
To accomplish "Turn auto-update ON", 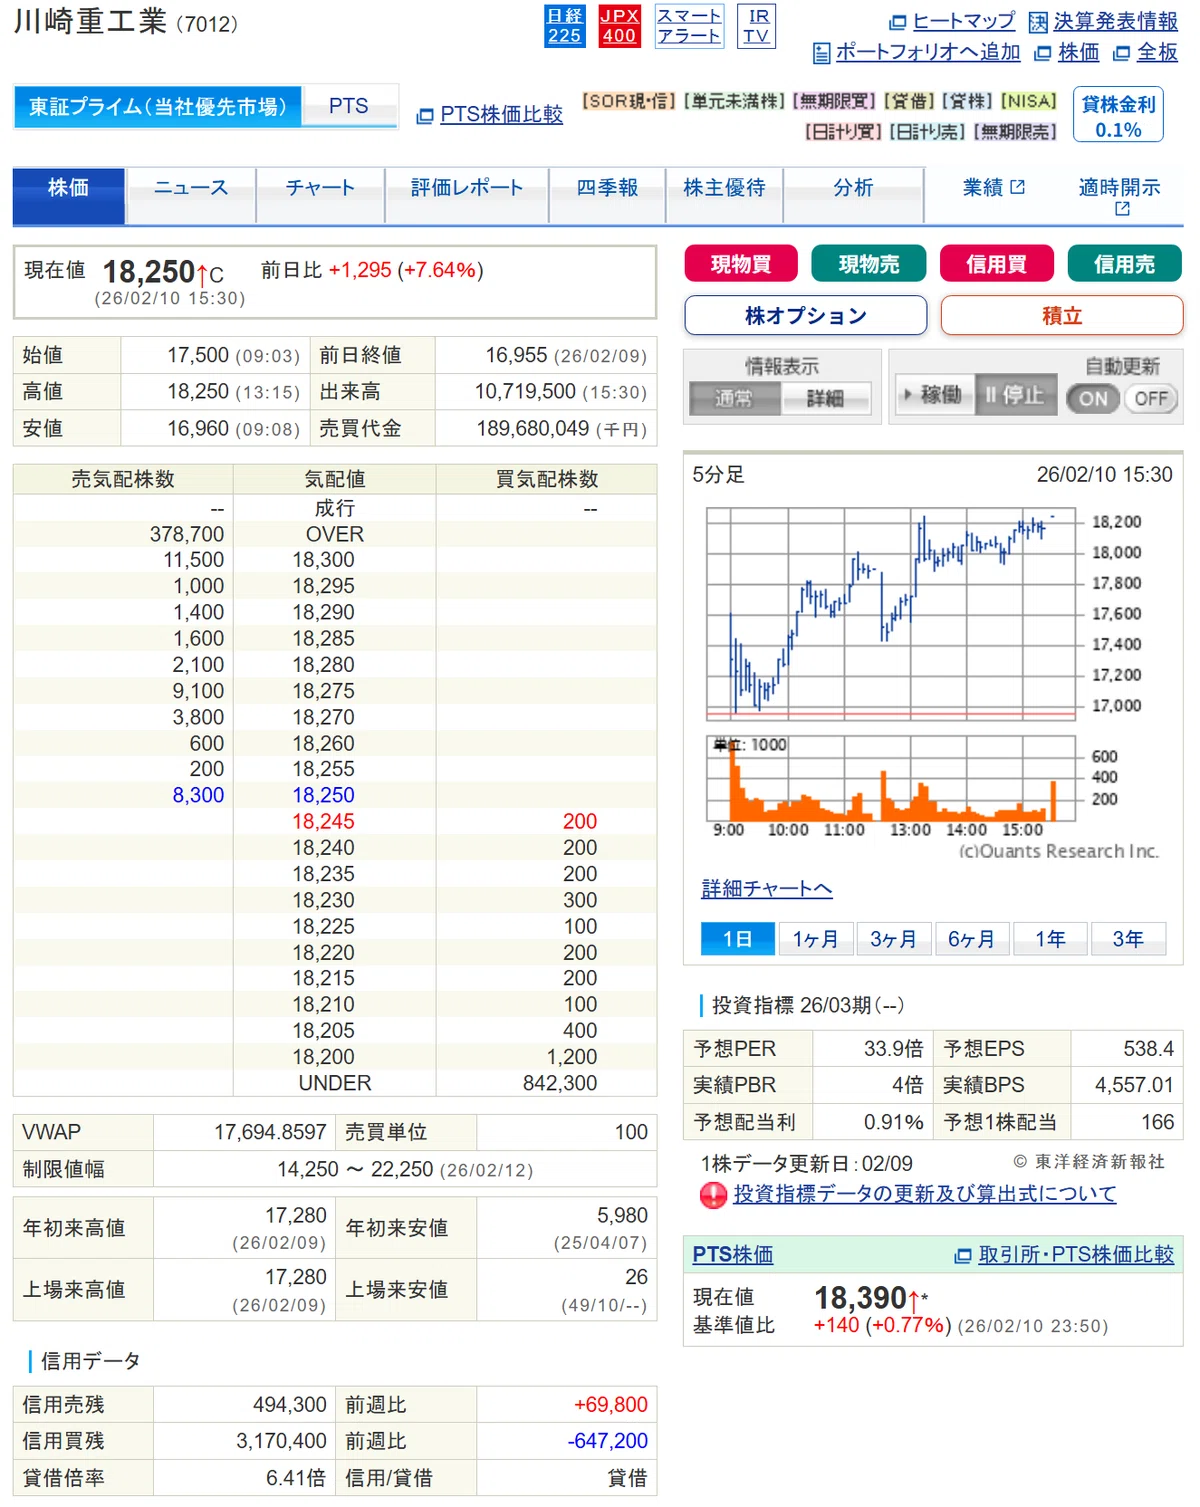I will point(1093,399).
